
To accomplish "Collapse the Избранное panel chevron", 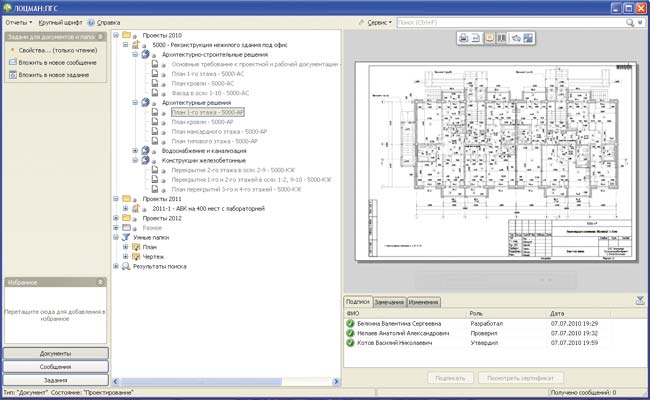I will (100, 282).
